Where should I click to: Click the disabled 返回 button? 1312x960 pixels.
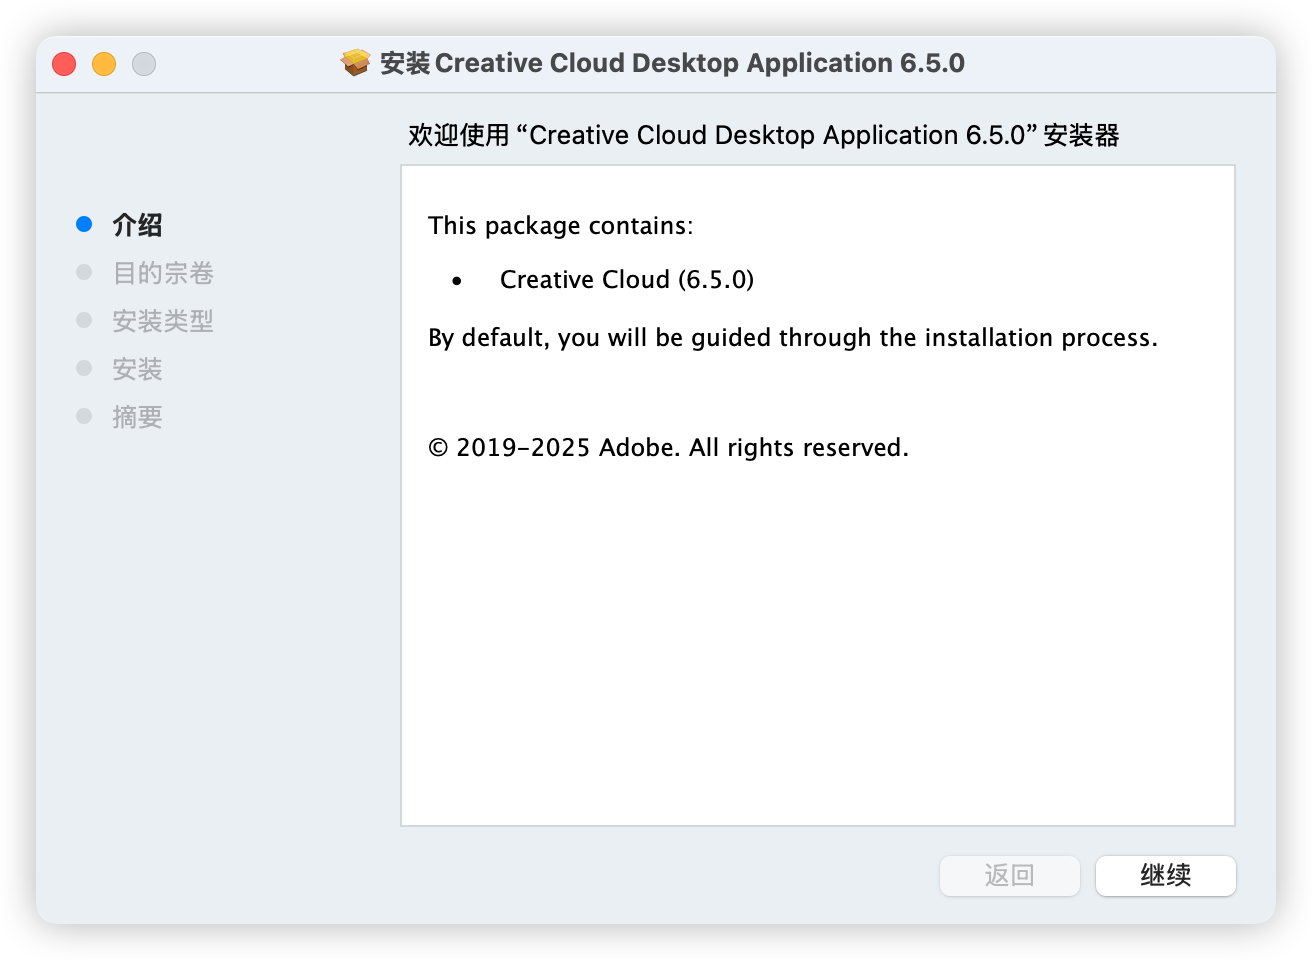pyautogui.click(x=1009, y=876)
